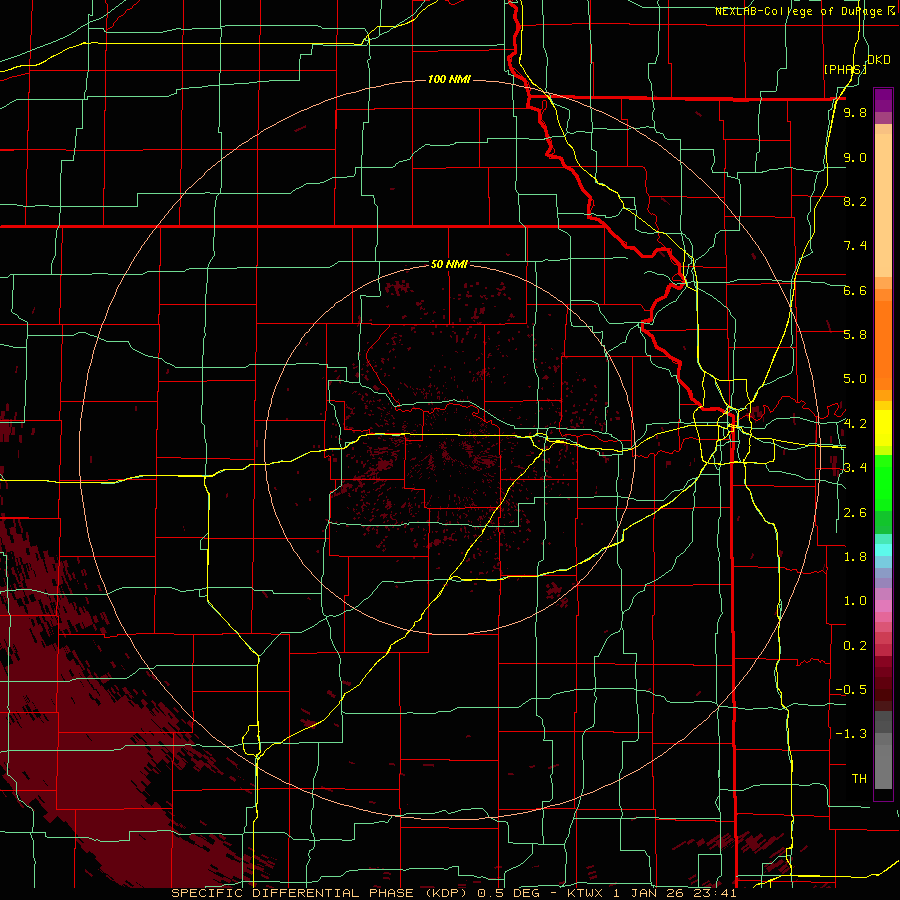Click the light peach swatch on color bar
Screen dimensions: 900x900
(x=883, y=207)
